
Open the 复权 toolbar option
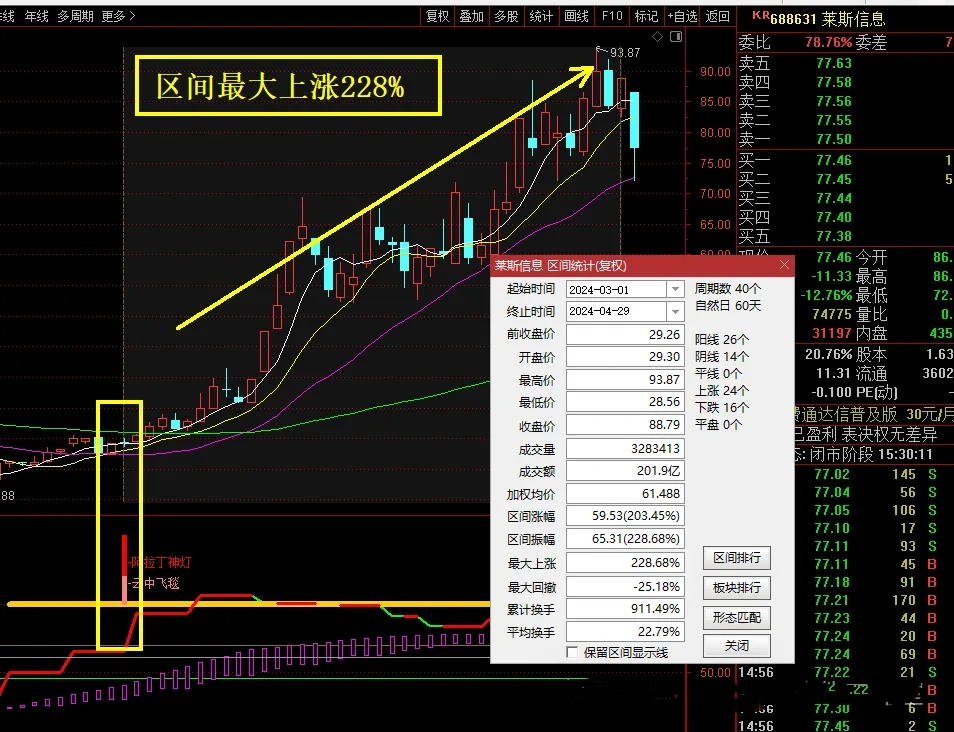point(437,16)
